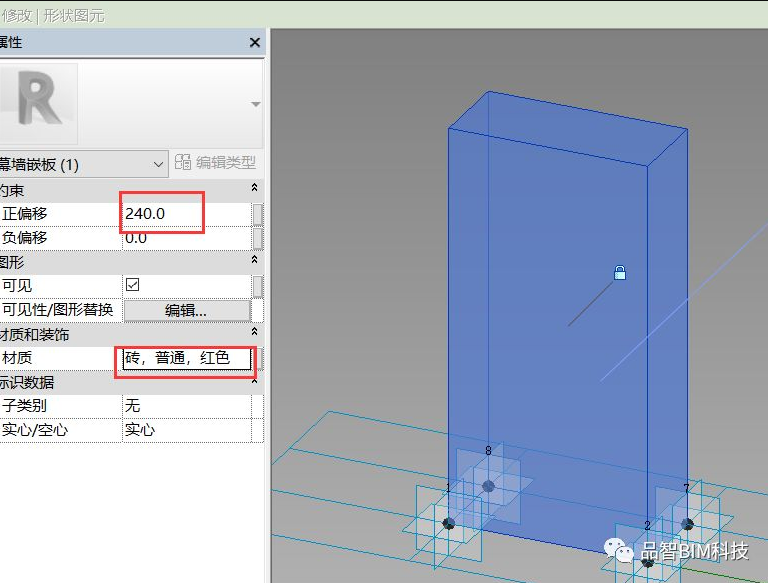
Task: Collapse the 图形 section
Action: click(254, 260)
